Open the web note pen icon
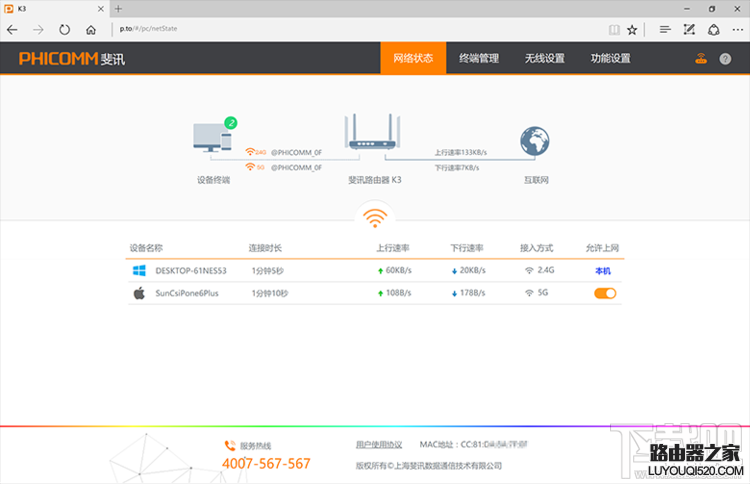 tap(689, 30)
